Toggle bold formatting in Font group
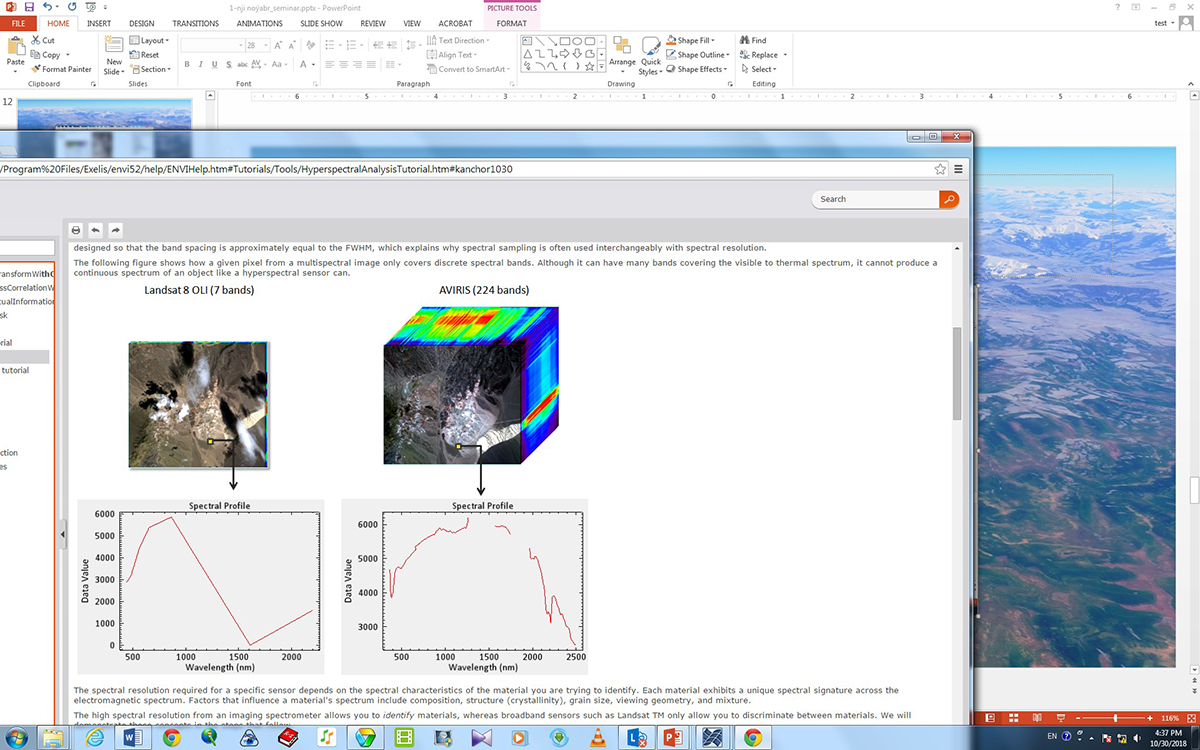 click(x=186, y=65)
